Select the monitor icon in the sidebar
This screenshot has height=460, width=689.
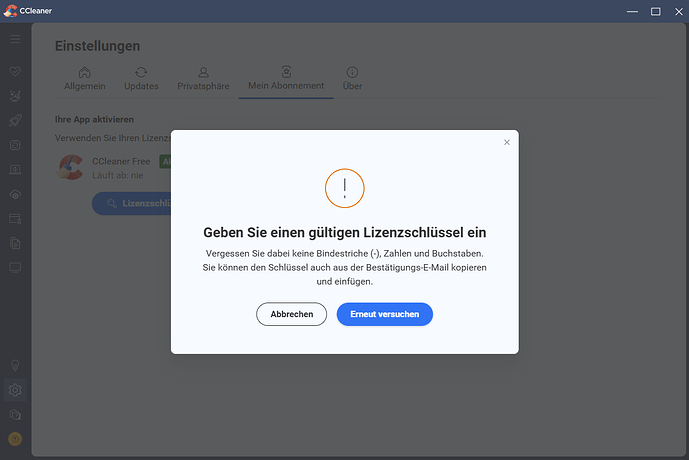[15, 268]
